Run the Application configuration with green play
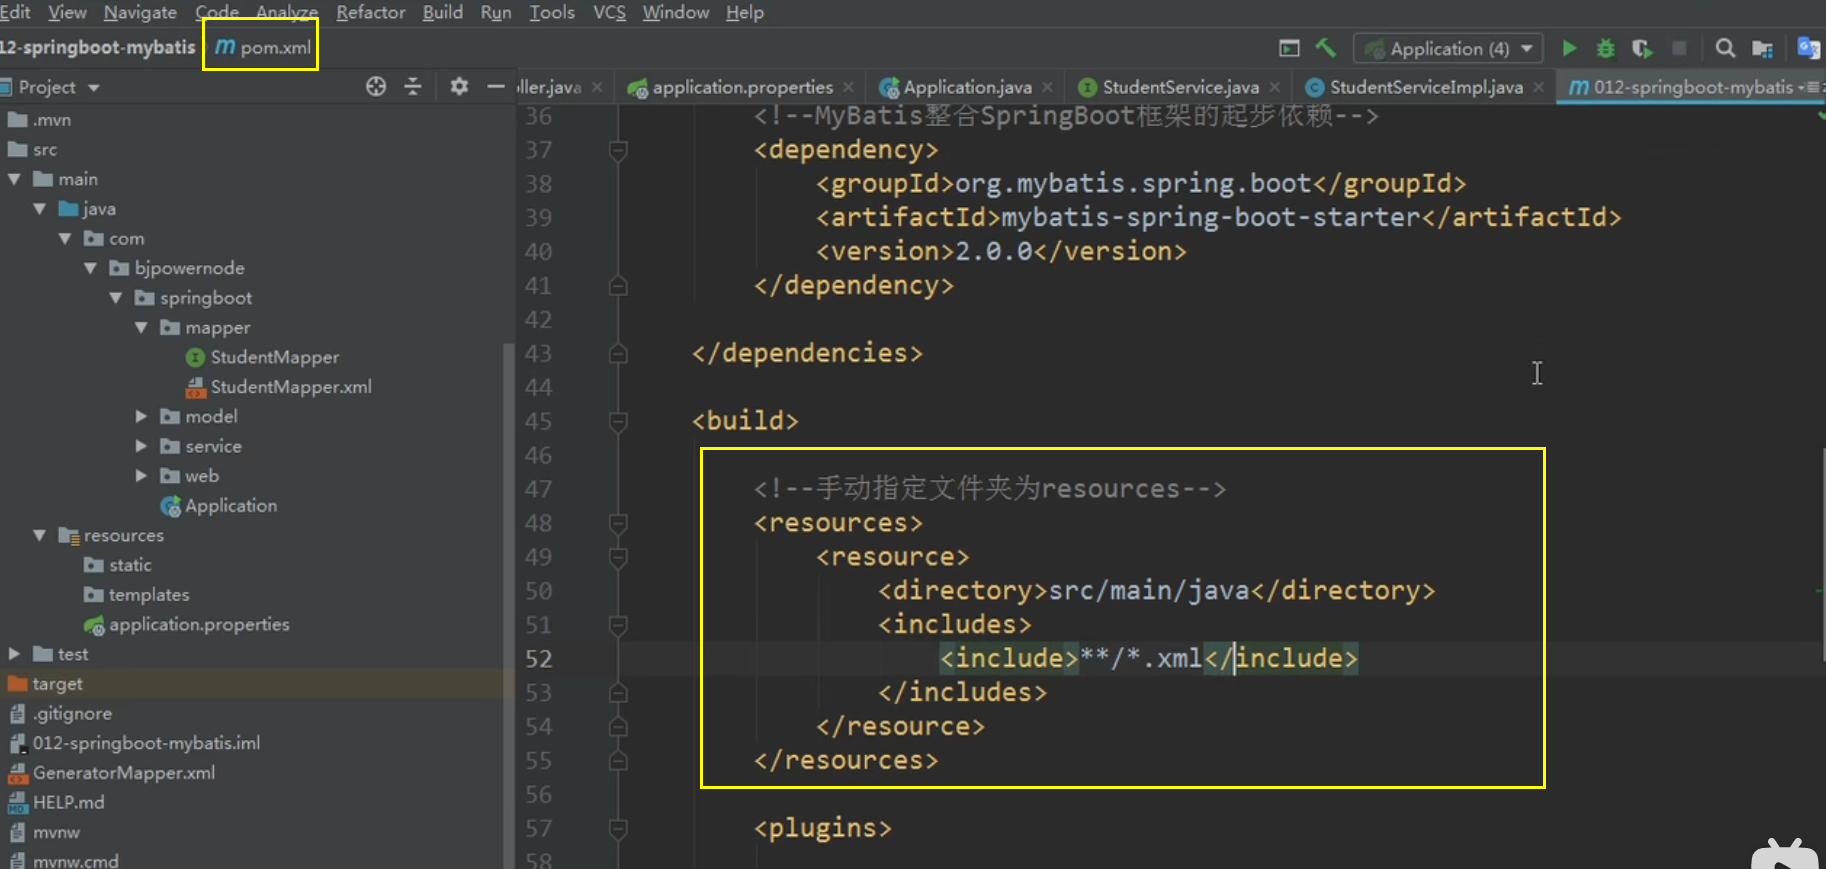 [1569, 48]
